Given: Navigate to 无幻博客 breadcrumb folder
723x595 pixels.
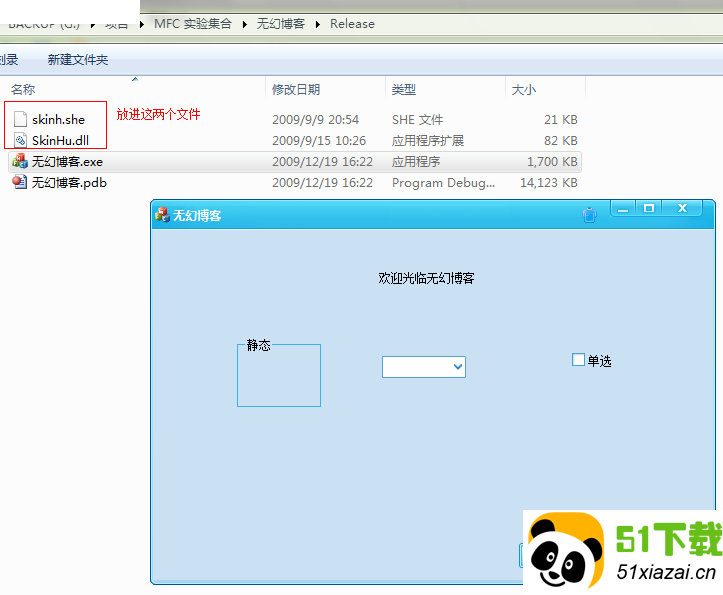Looking at the screenshot, I should (x=281, y=24).
